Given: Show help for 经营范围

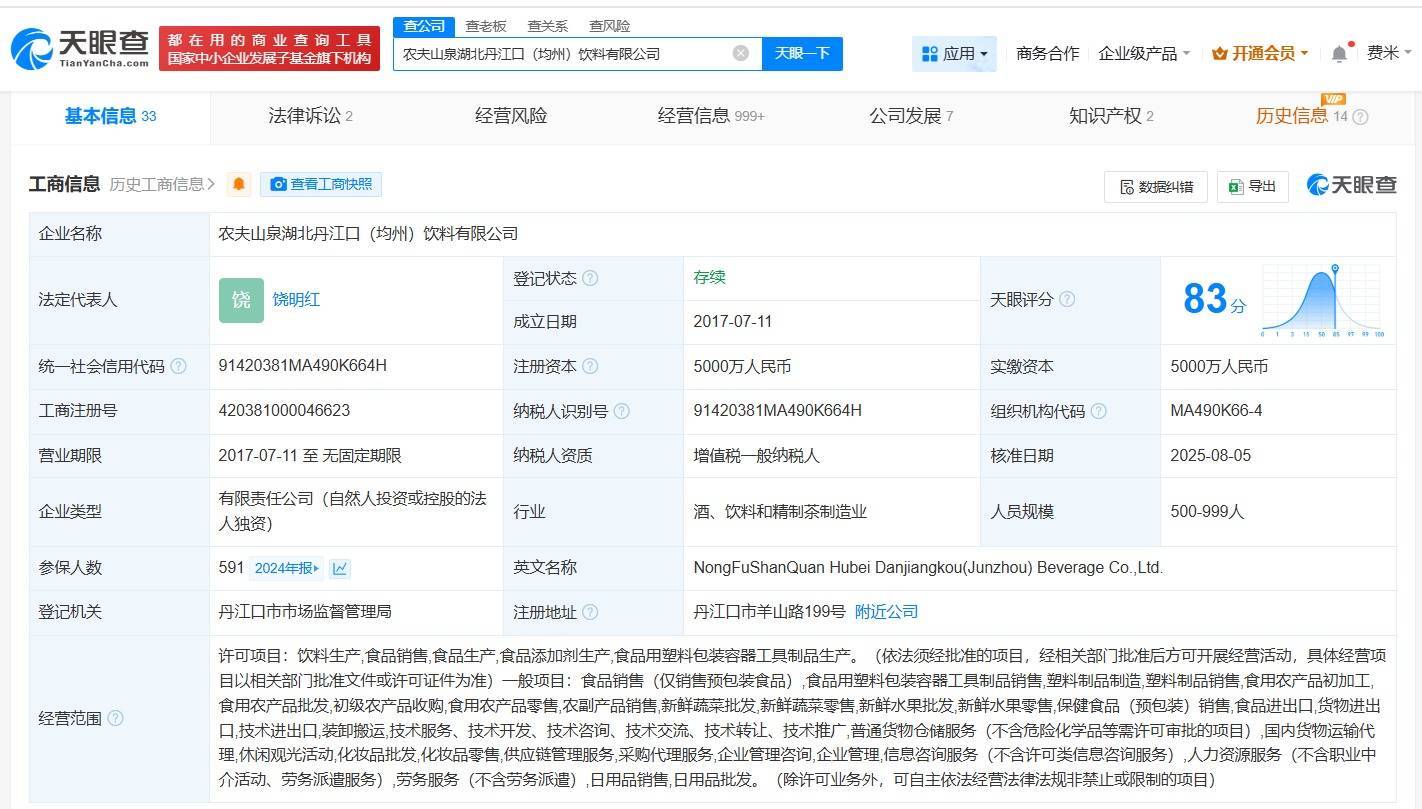Looking at the screenshot, I should click(x=115, y=718).
